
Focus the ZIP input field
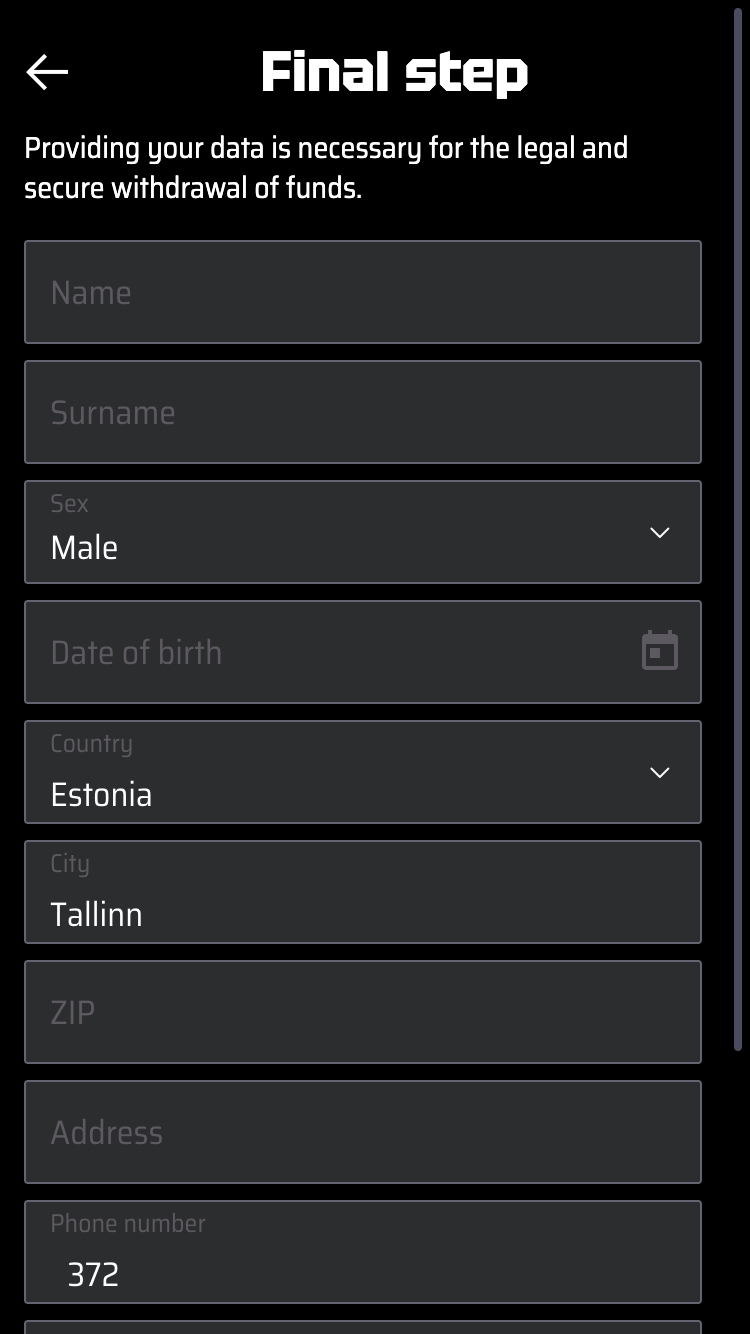click(x=362, y=1012)
